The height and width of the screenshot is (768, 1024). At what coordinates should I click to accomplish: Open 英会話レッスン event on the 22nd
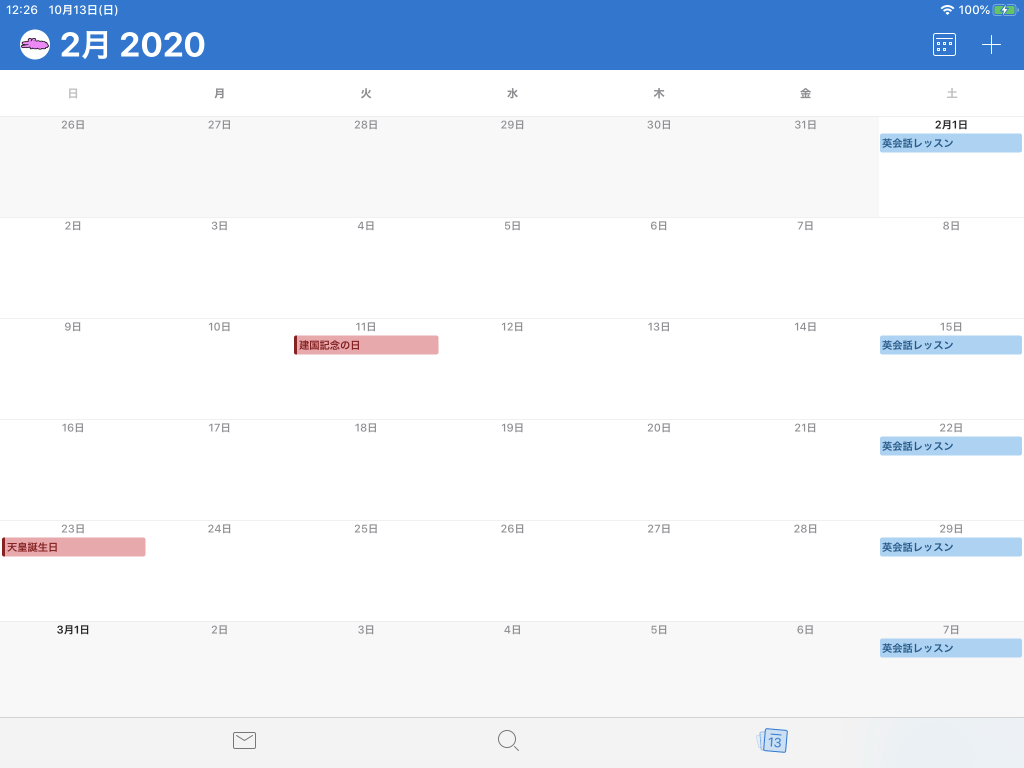950,446
